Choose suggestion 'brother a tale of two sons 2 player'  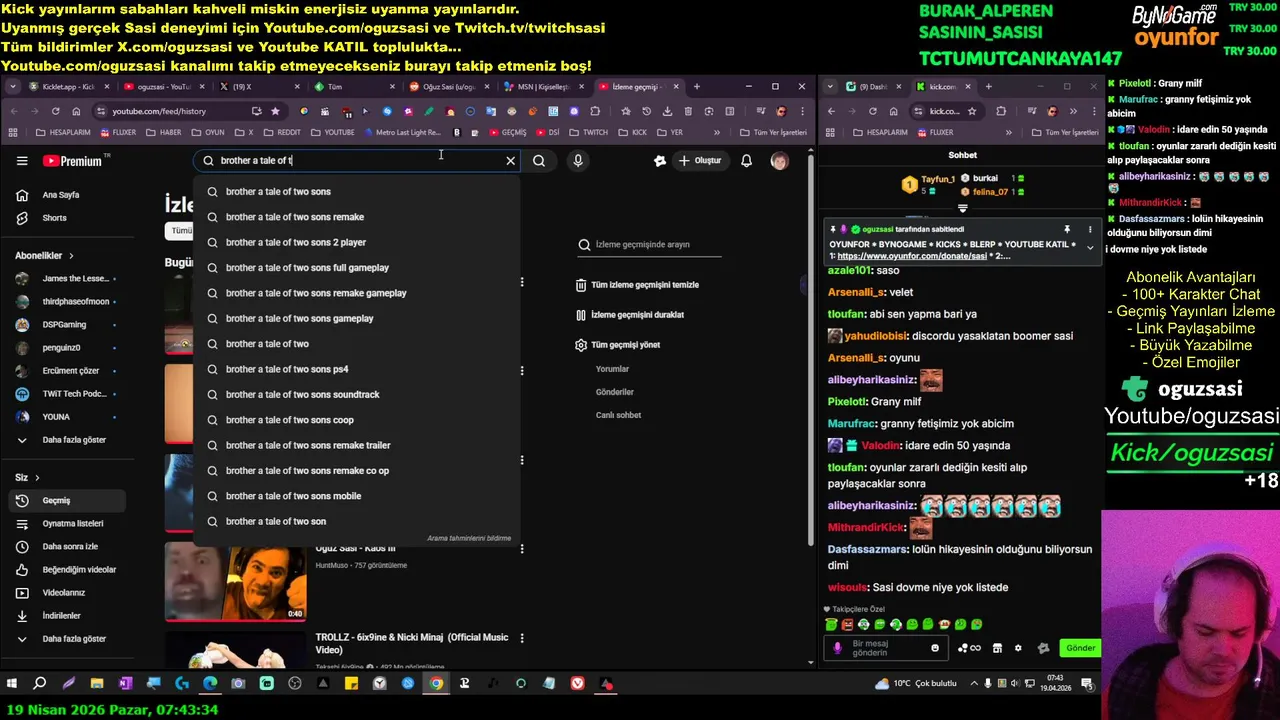357,242
